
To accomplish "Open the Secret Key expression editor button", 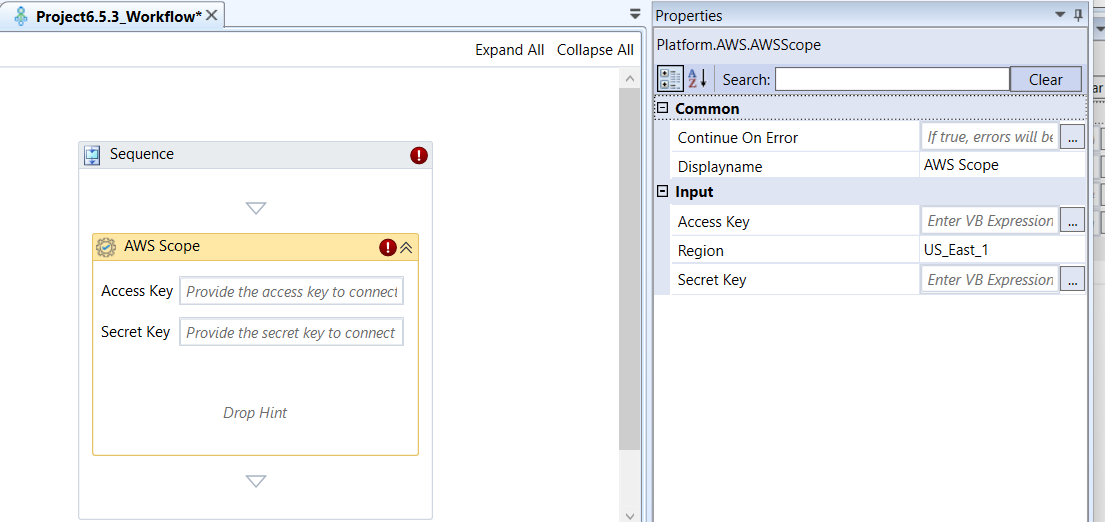I will [x=1072, y=280].
